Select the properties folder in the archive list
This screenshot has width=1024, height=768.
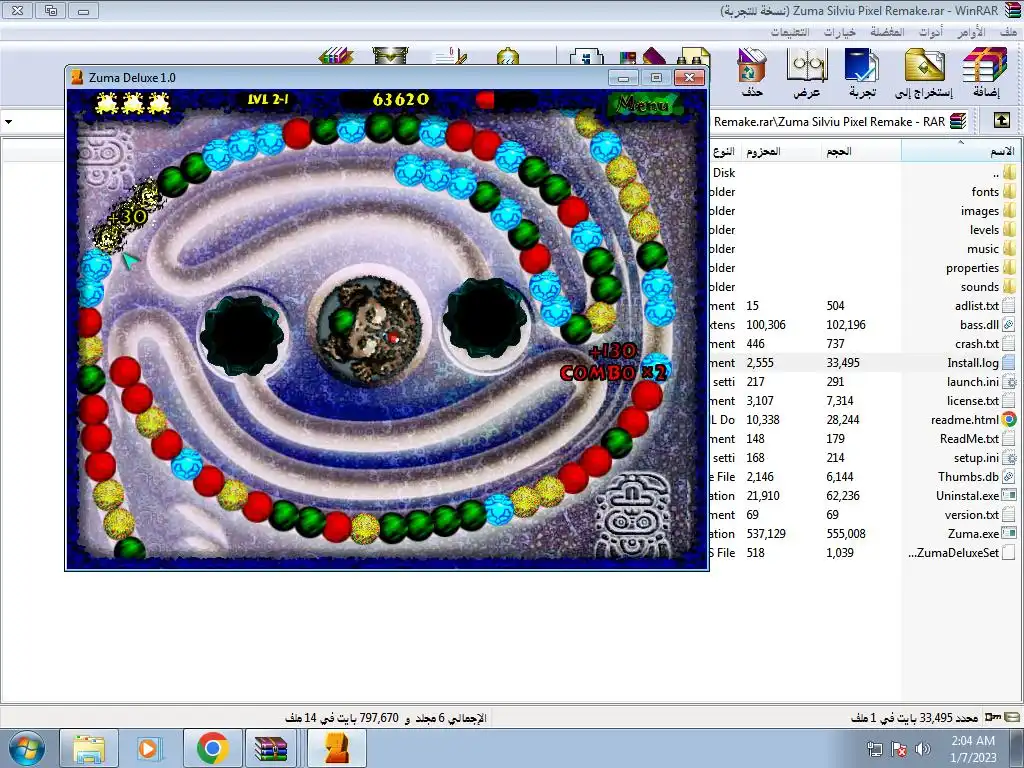pyautogui.click(x=981, y=267)
